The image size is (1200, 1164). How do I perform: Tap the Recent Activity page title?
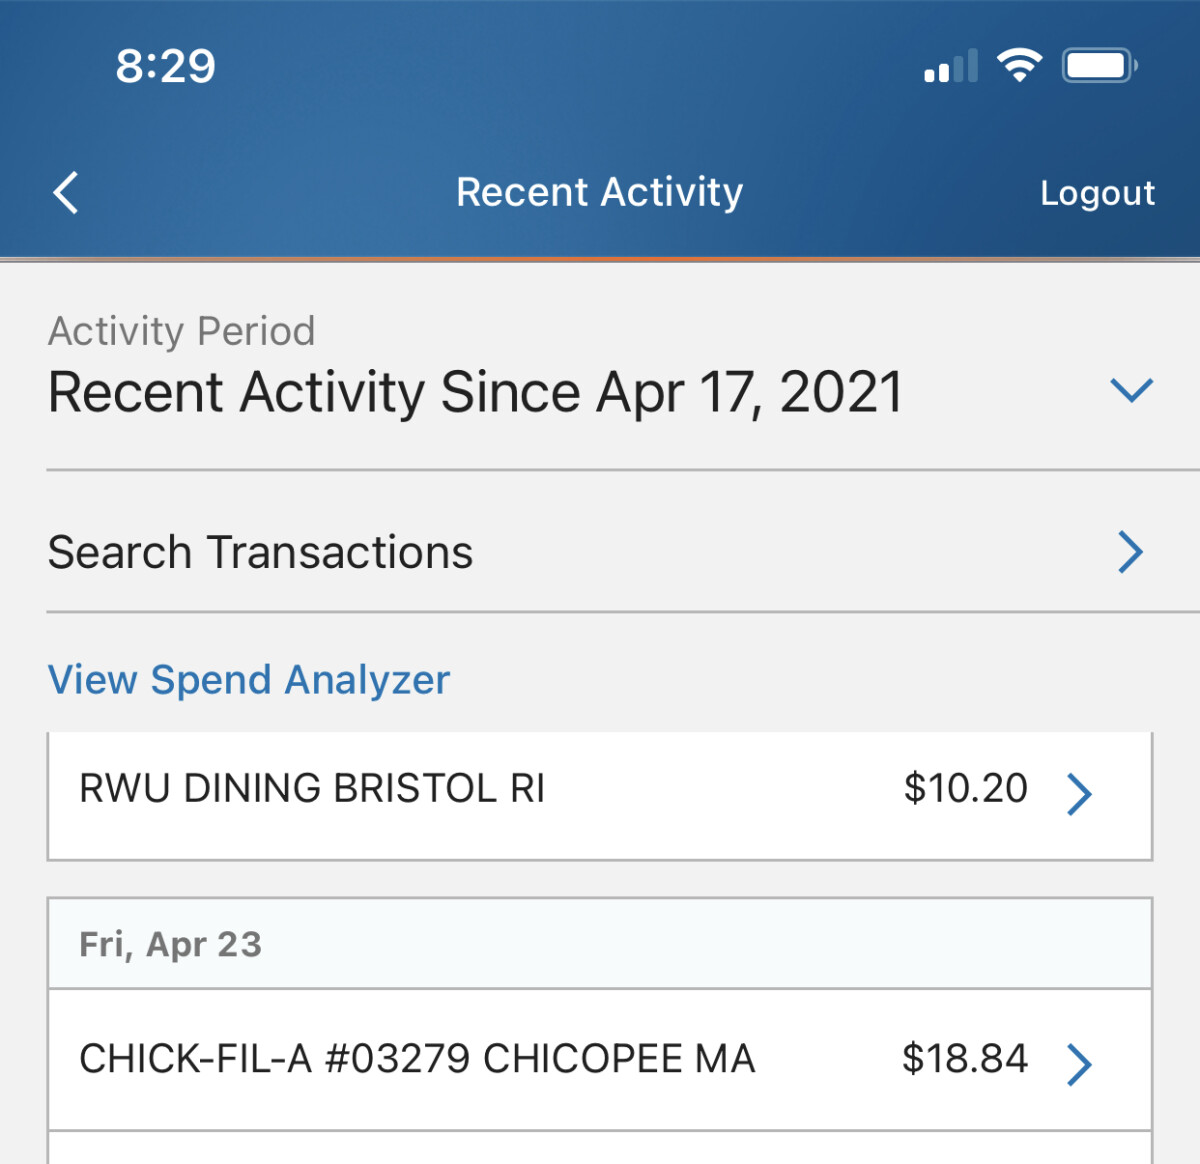pyautogui.click(x=599, y=192)
